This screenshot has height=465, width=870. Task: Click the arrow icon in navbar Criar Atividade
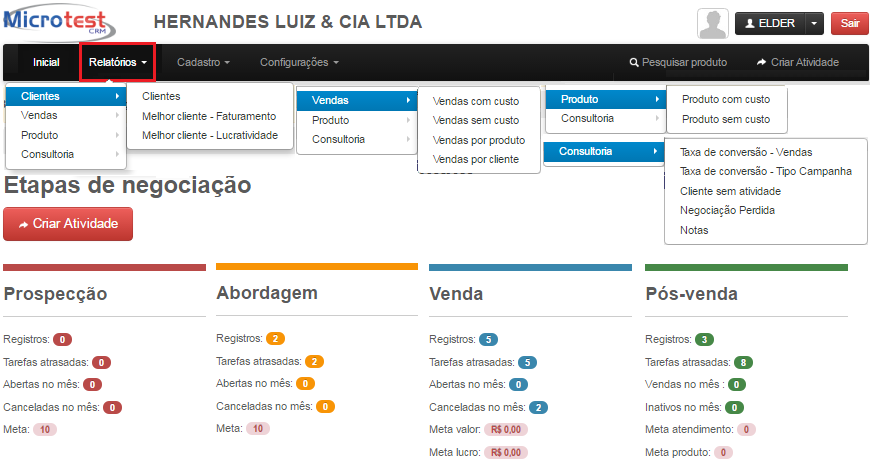coord(761,63)
